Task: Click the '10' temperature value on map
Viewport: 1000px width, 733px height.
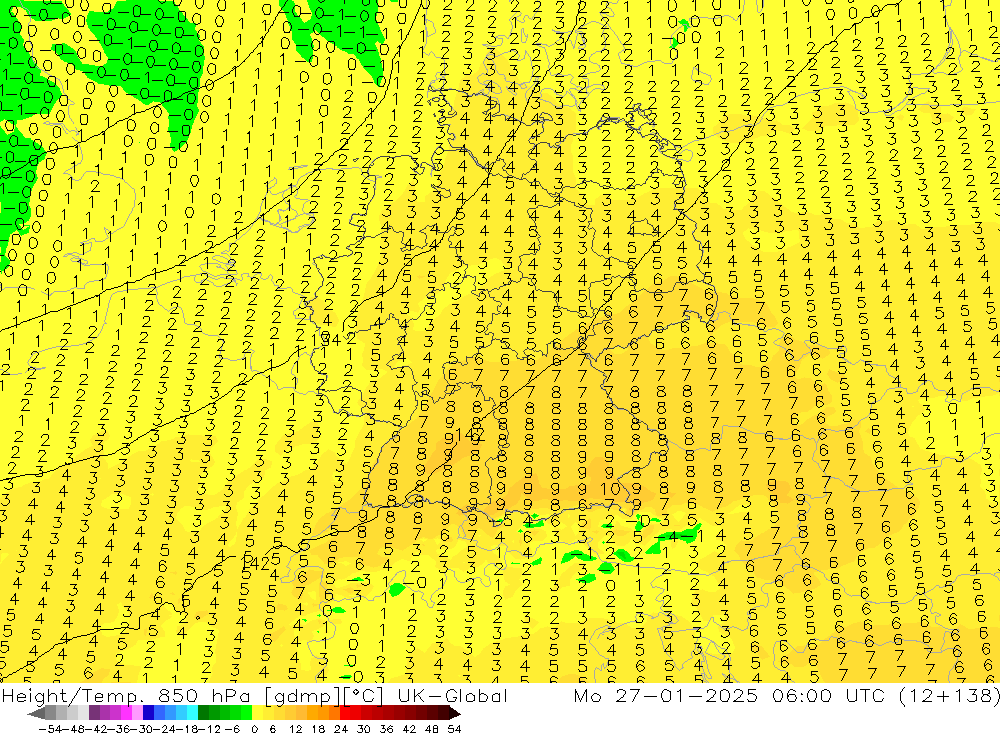Action: (610, 489)
